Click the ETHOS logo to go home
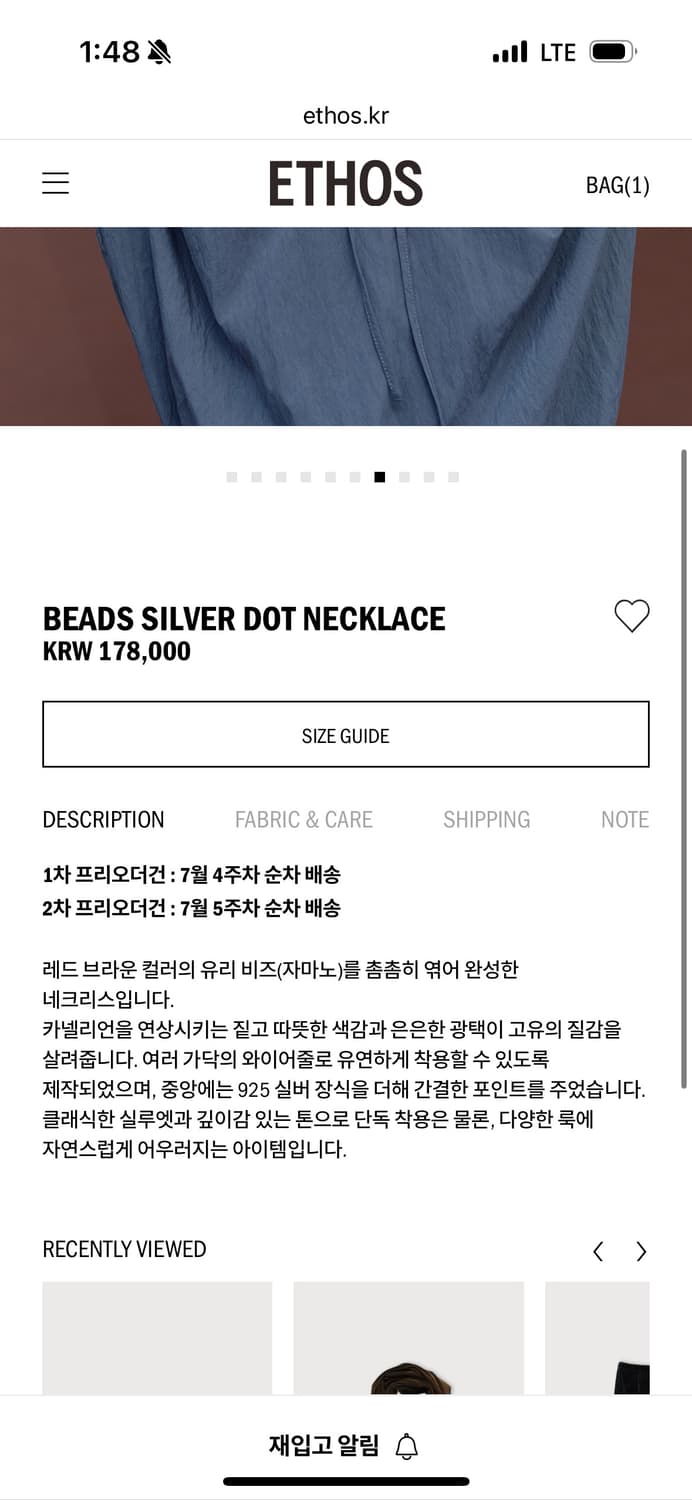Viewport: 692px width, 1500px height. coord(346,183)
